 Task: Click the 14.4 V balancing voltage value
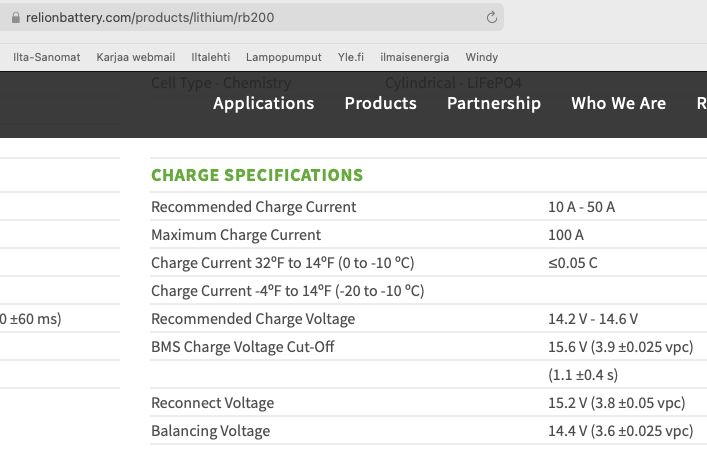620,431
